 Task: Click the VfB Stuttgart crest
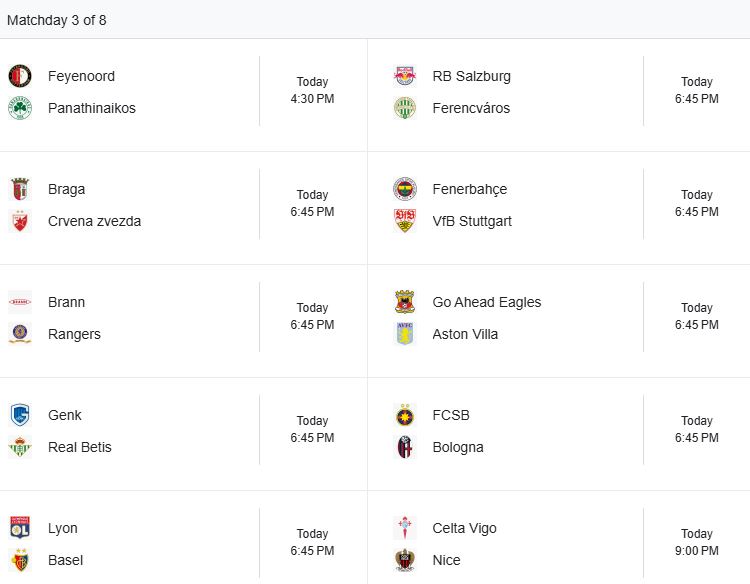tap(405, 221)
